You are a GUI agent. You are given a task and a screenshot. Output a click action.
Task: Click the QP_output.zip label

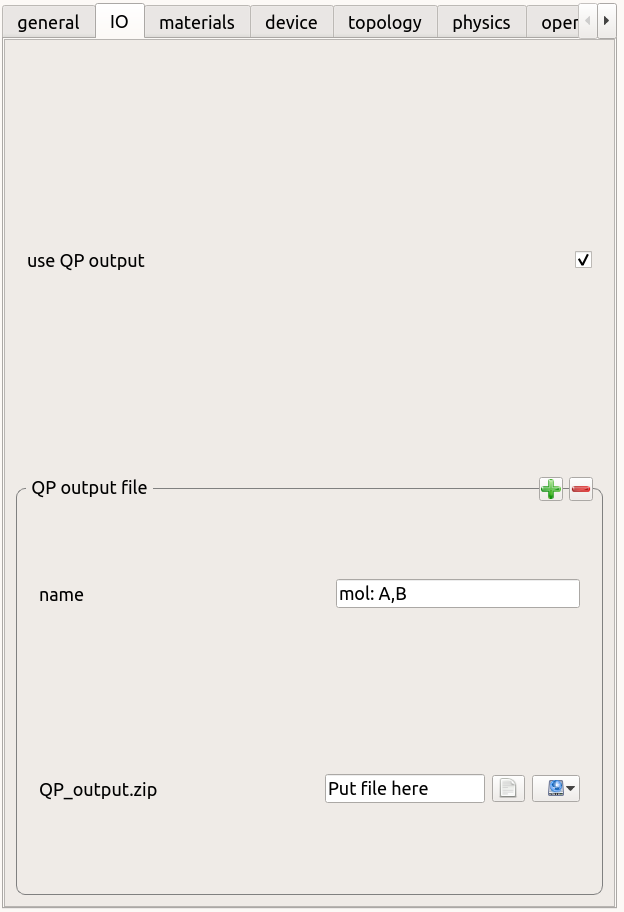(x=98, y=790)
